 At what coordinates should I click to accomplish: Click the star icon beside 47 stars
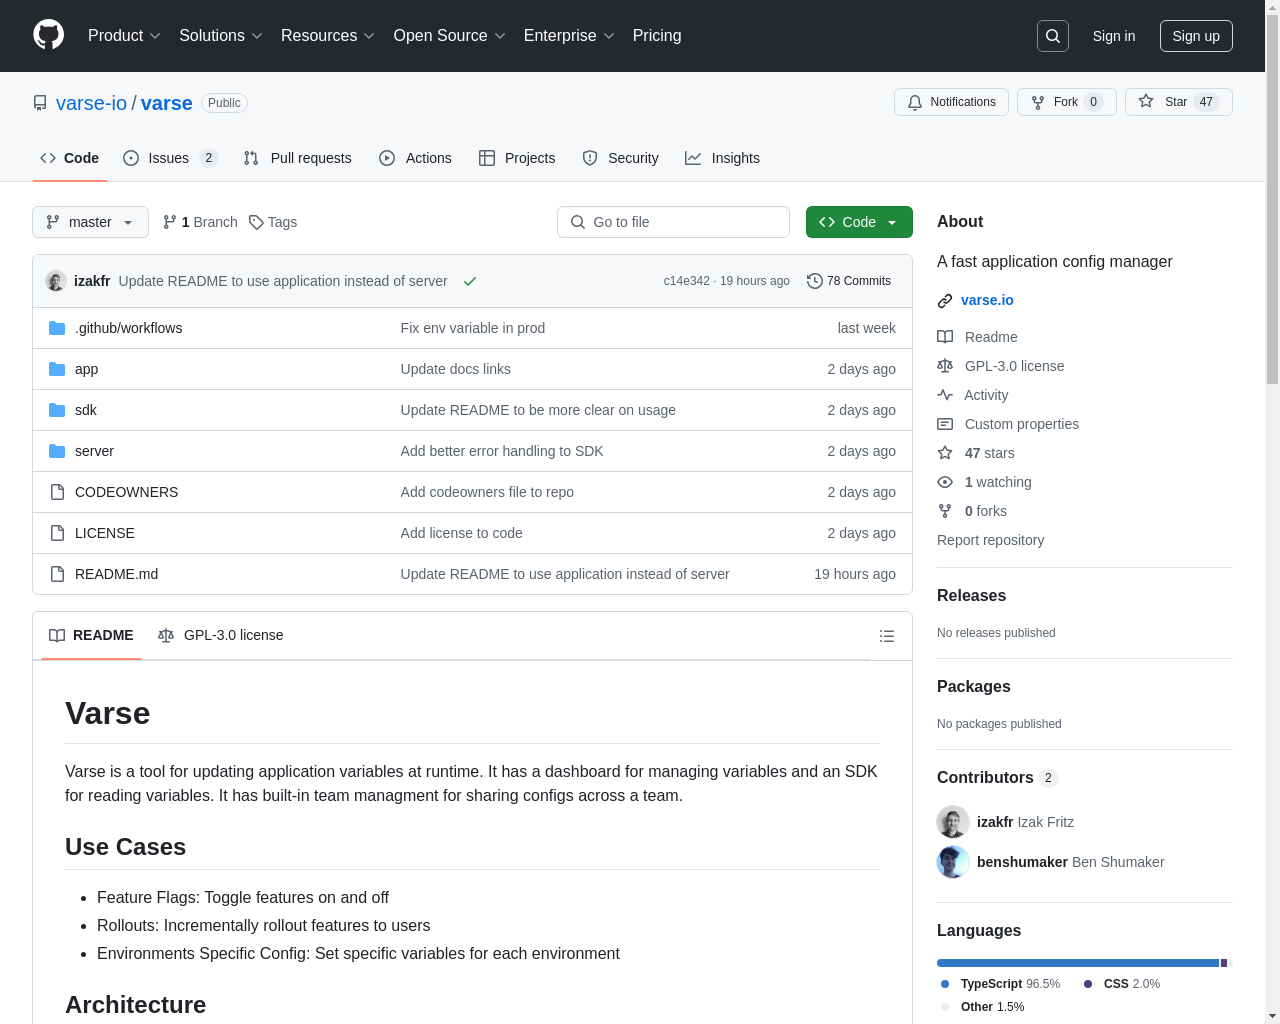945,453
